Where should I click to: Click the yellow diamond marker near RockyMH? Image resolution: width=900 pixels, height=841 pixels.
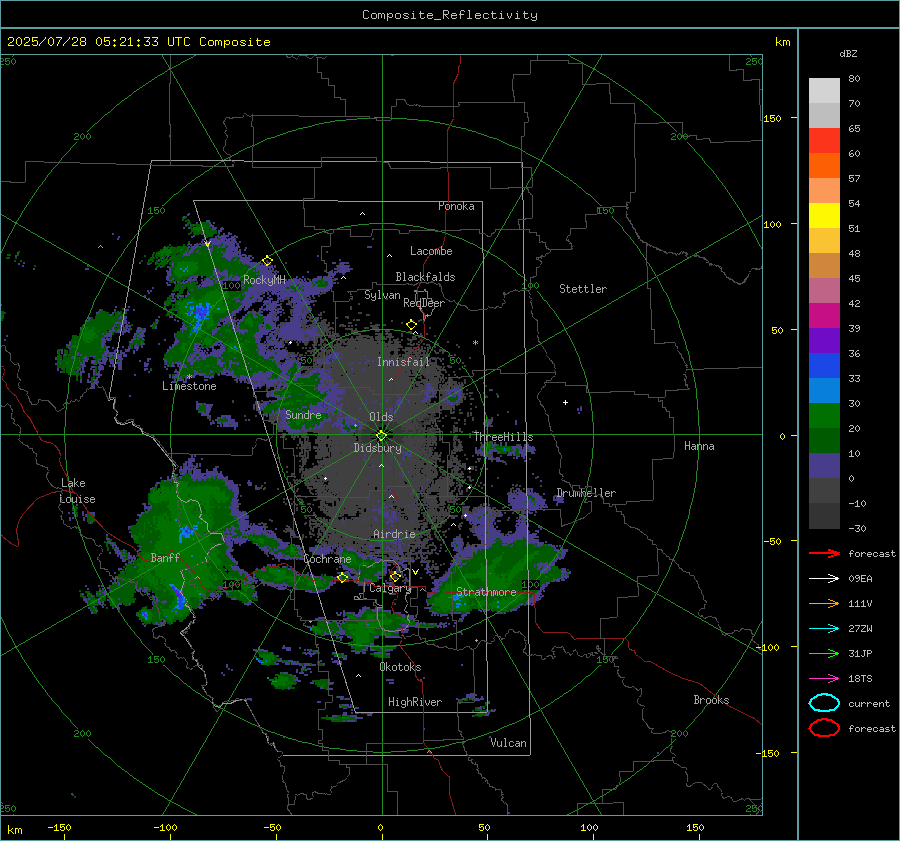[x=267, y=261]
